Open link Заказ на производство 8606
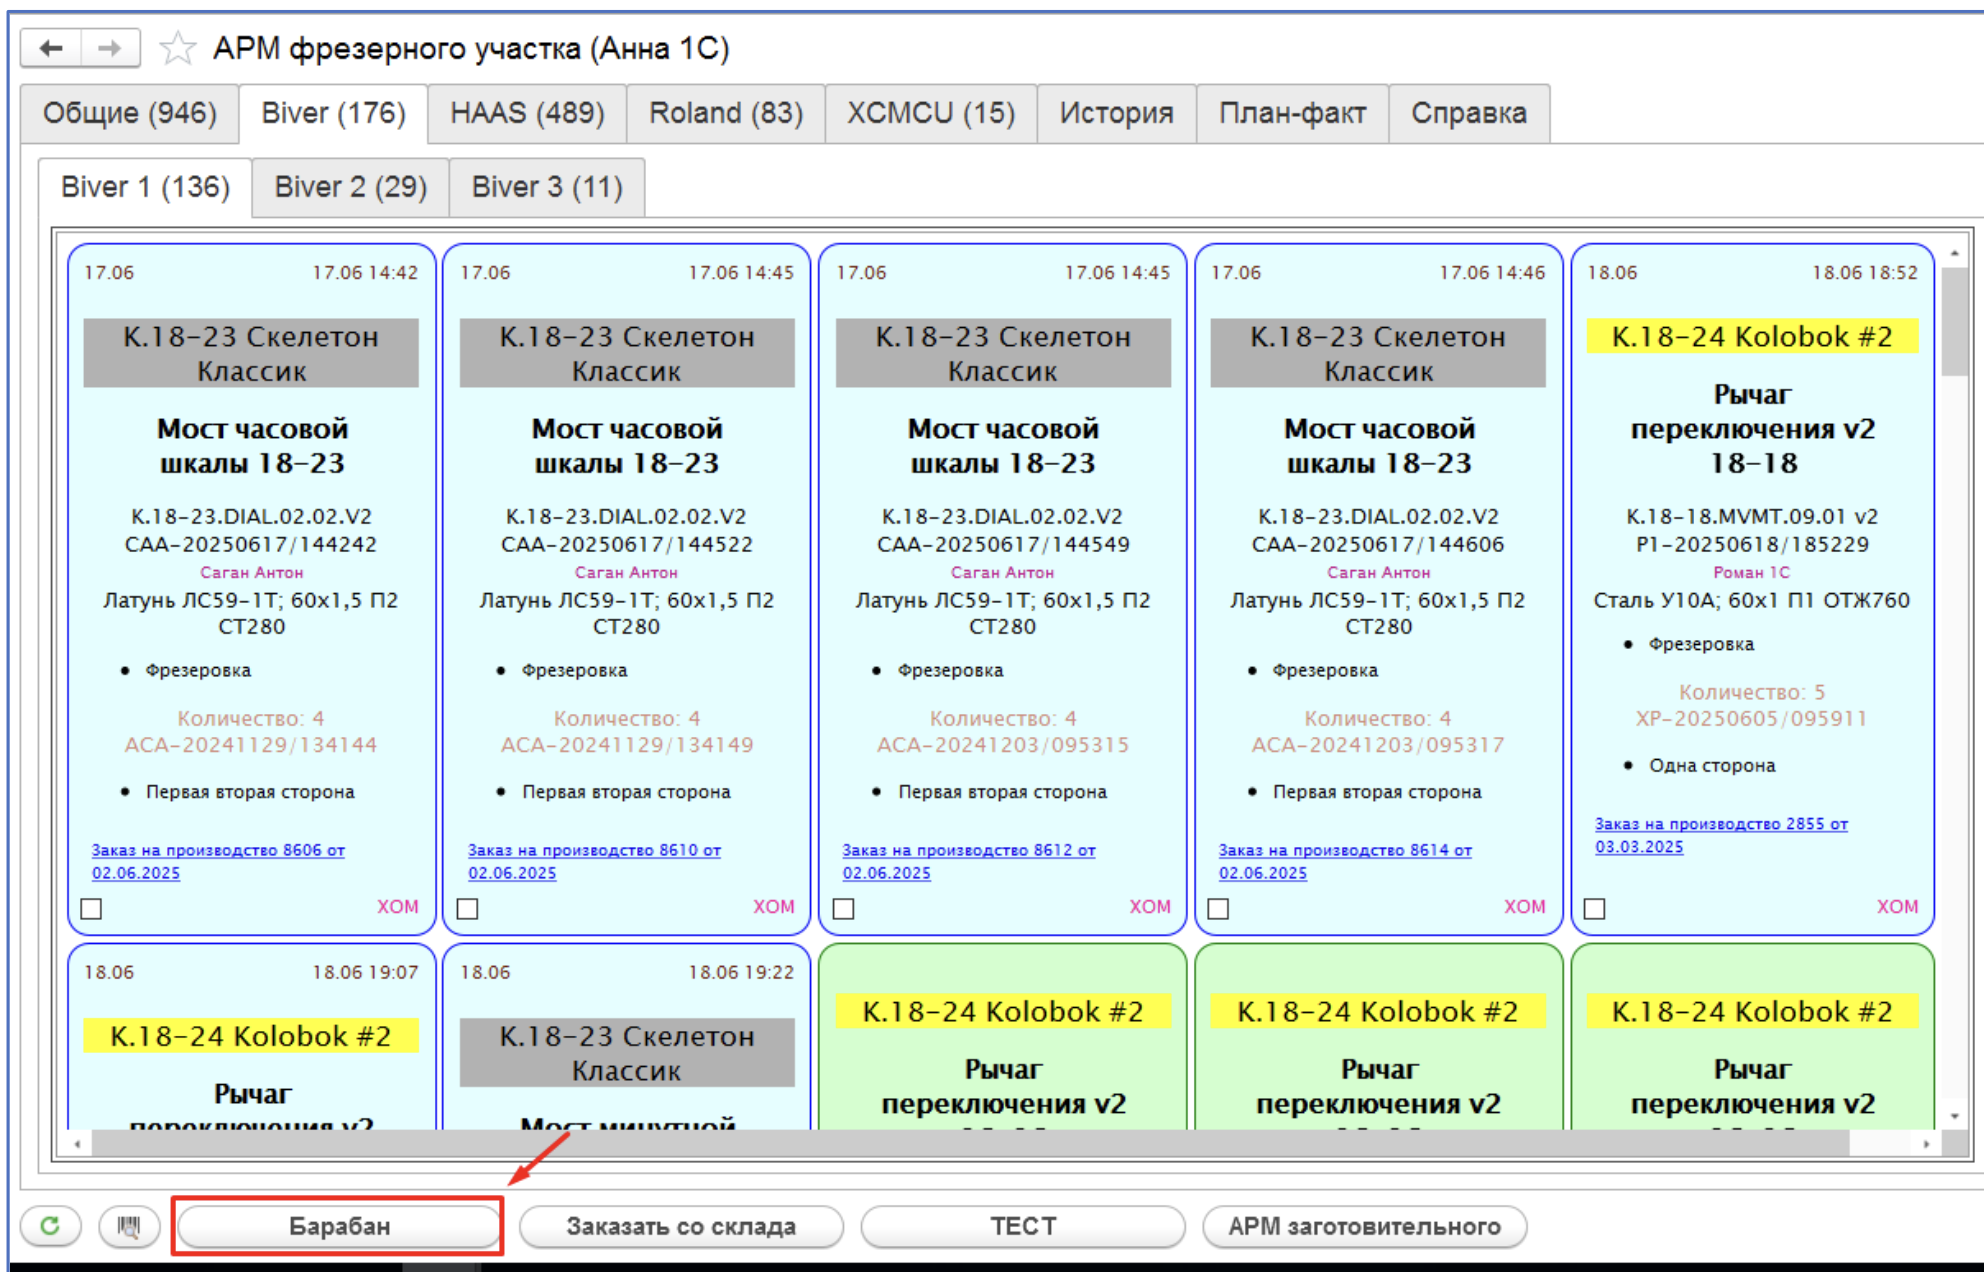1984x1272 pixels. point(218,850)
